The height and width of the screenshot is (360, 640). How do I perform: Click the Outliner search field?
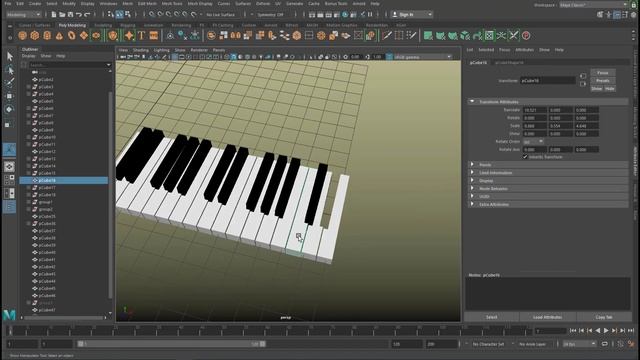(69, 64)
